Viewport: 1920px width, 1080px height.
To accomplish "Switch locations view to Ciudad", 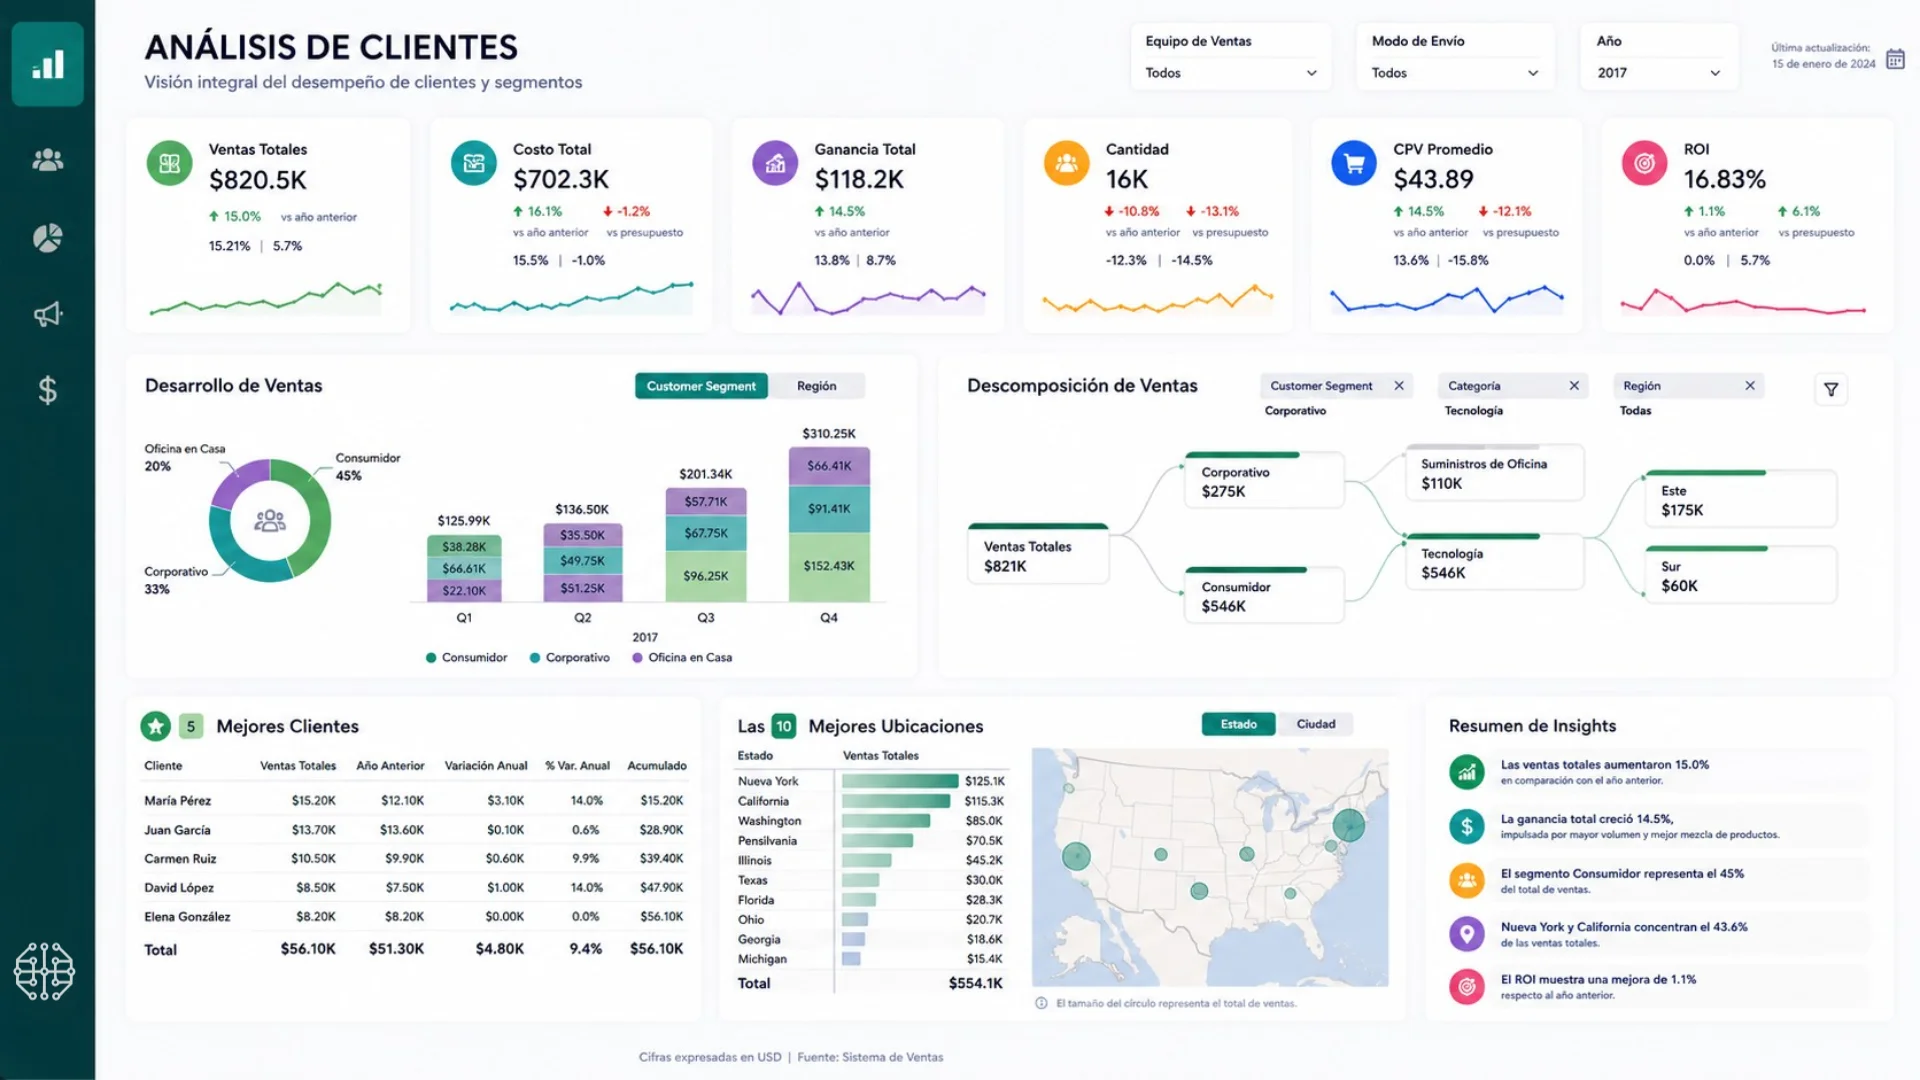I will coord(1315,724).
